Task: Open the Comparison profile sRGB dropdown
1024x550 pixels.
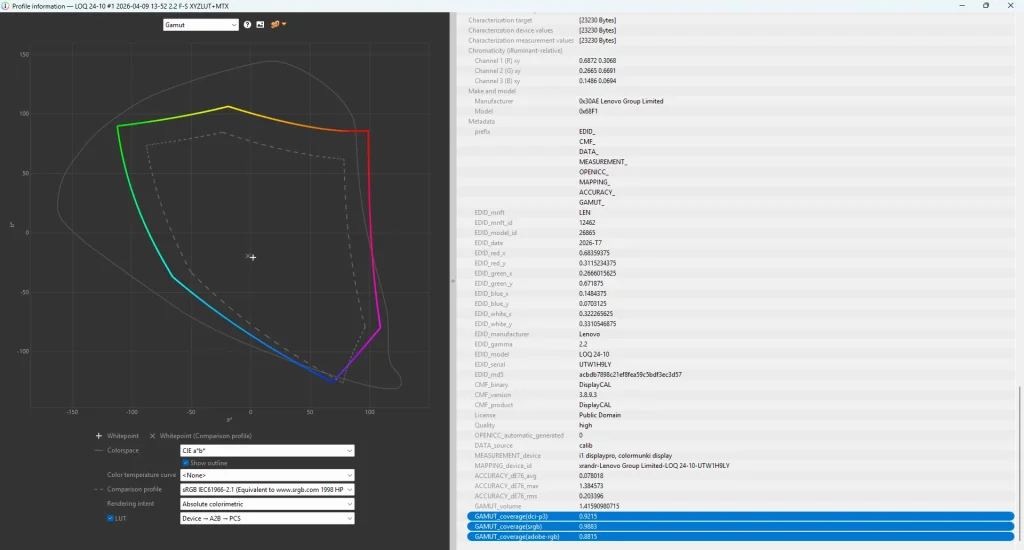Action: coord(267,489)
